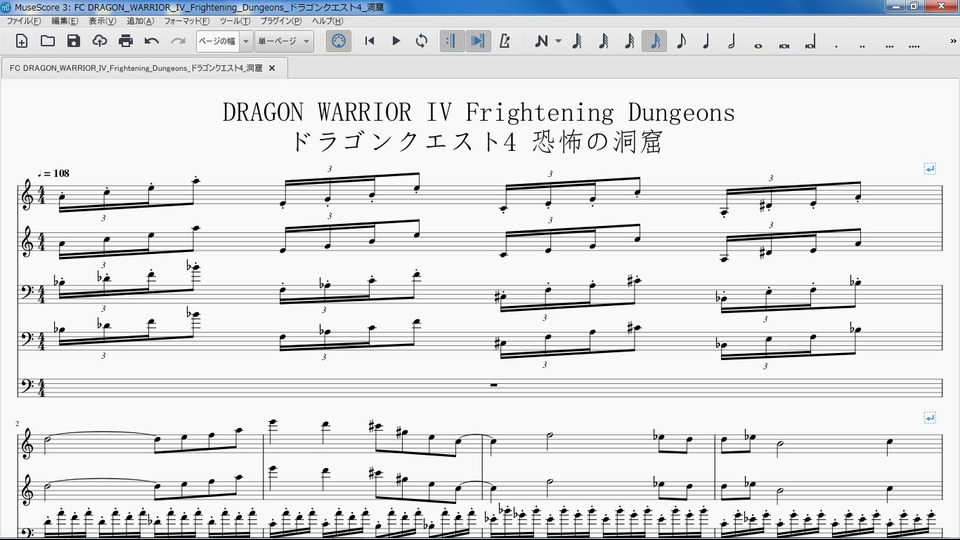
Task: Toggle the MIDI input button
Action: click(x=338, y=41)
